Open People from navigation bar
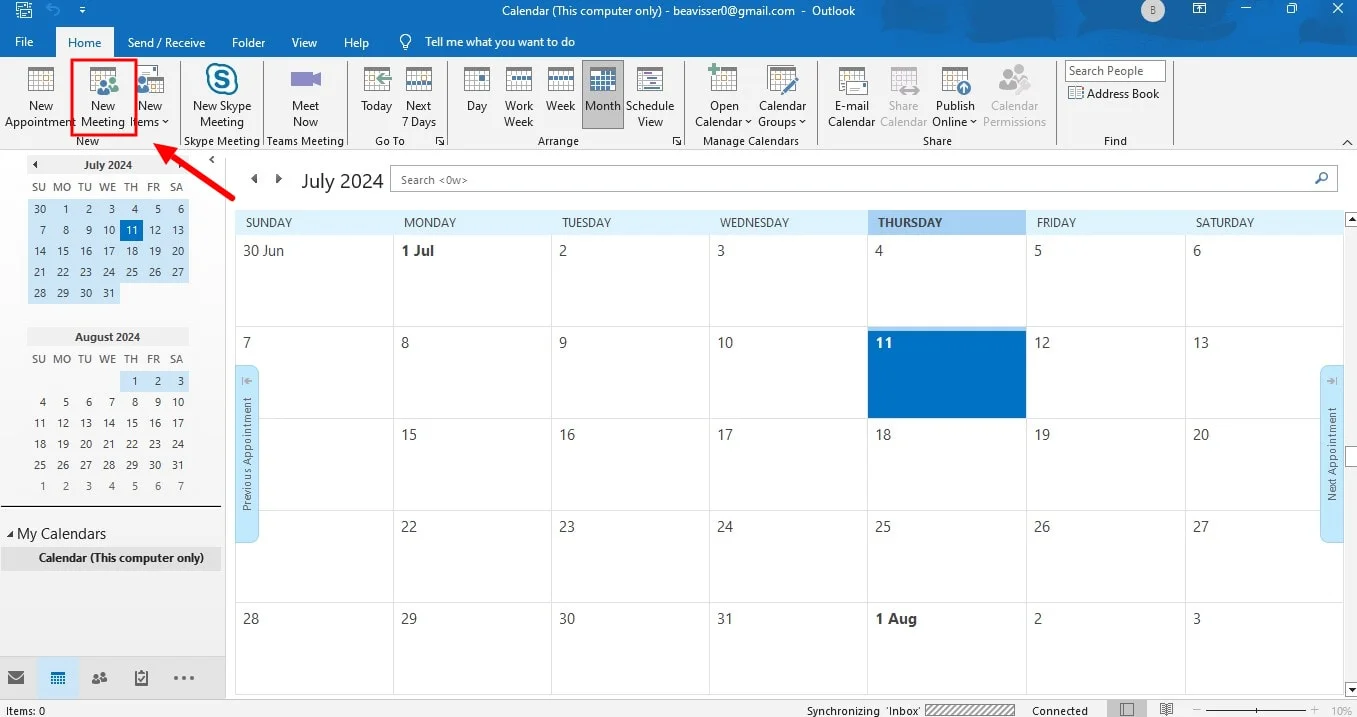1357x717 pixels. (x=99, y=678)
